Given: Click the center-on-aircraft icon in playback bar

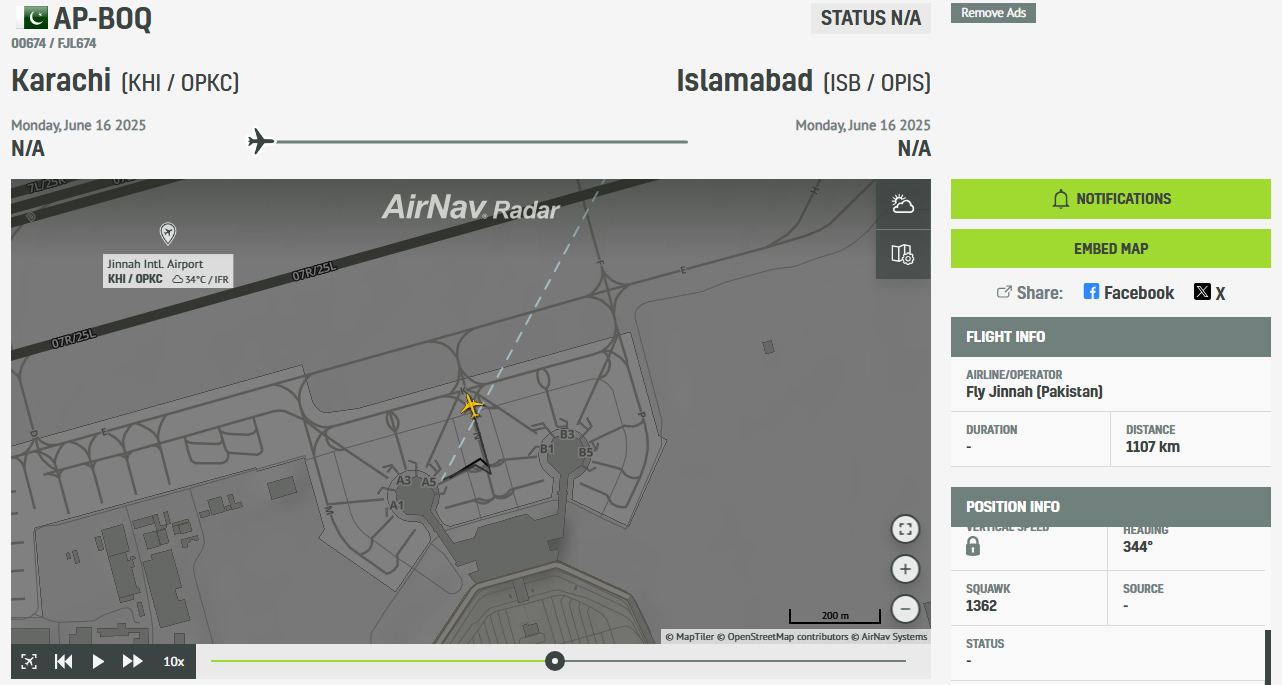Looking at the screenshot, I should pos(29,661).
